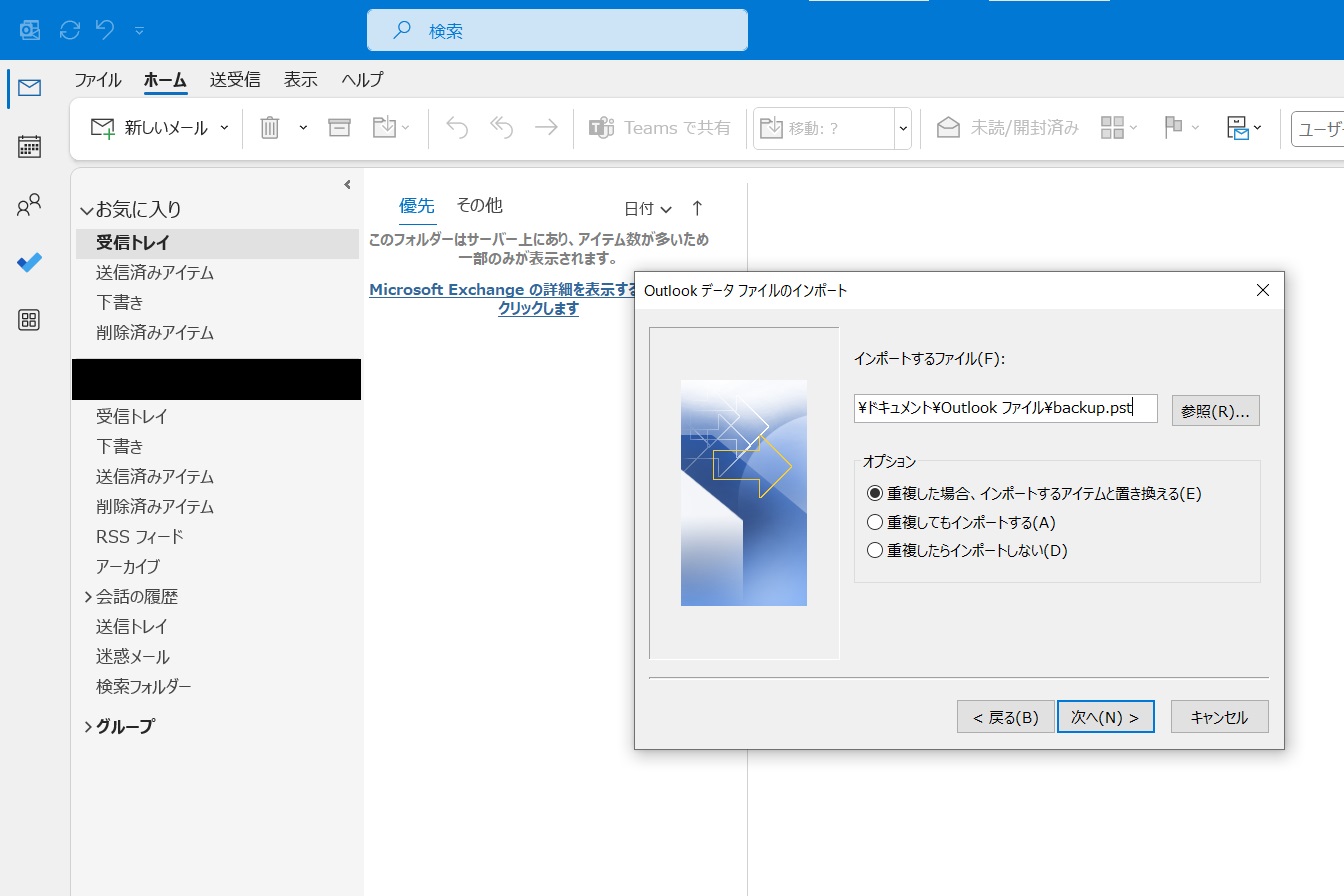Select do not import duplicates option
This screenshot has width=1344, height=896.
[x=875, y=550]
